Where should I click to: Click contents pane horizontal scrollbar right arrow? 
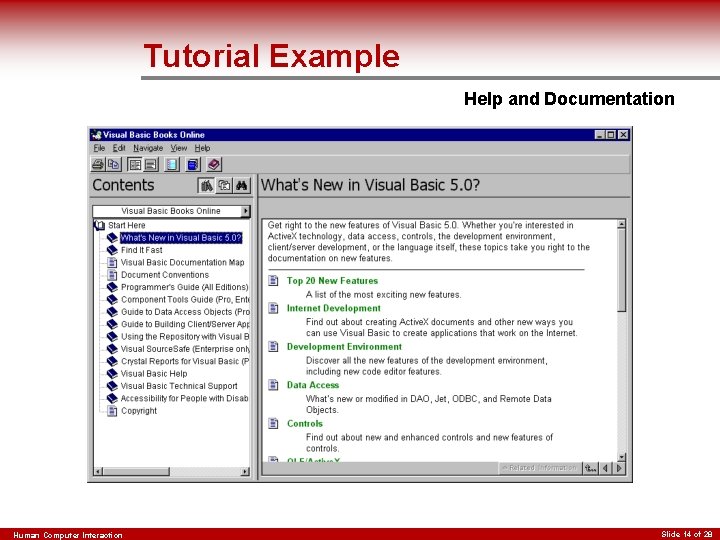click(x=245, y=472)
